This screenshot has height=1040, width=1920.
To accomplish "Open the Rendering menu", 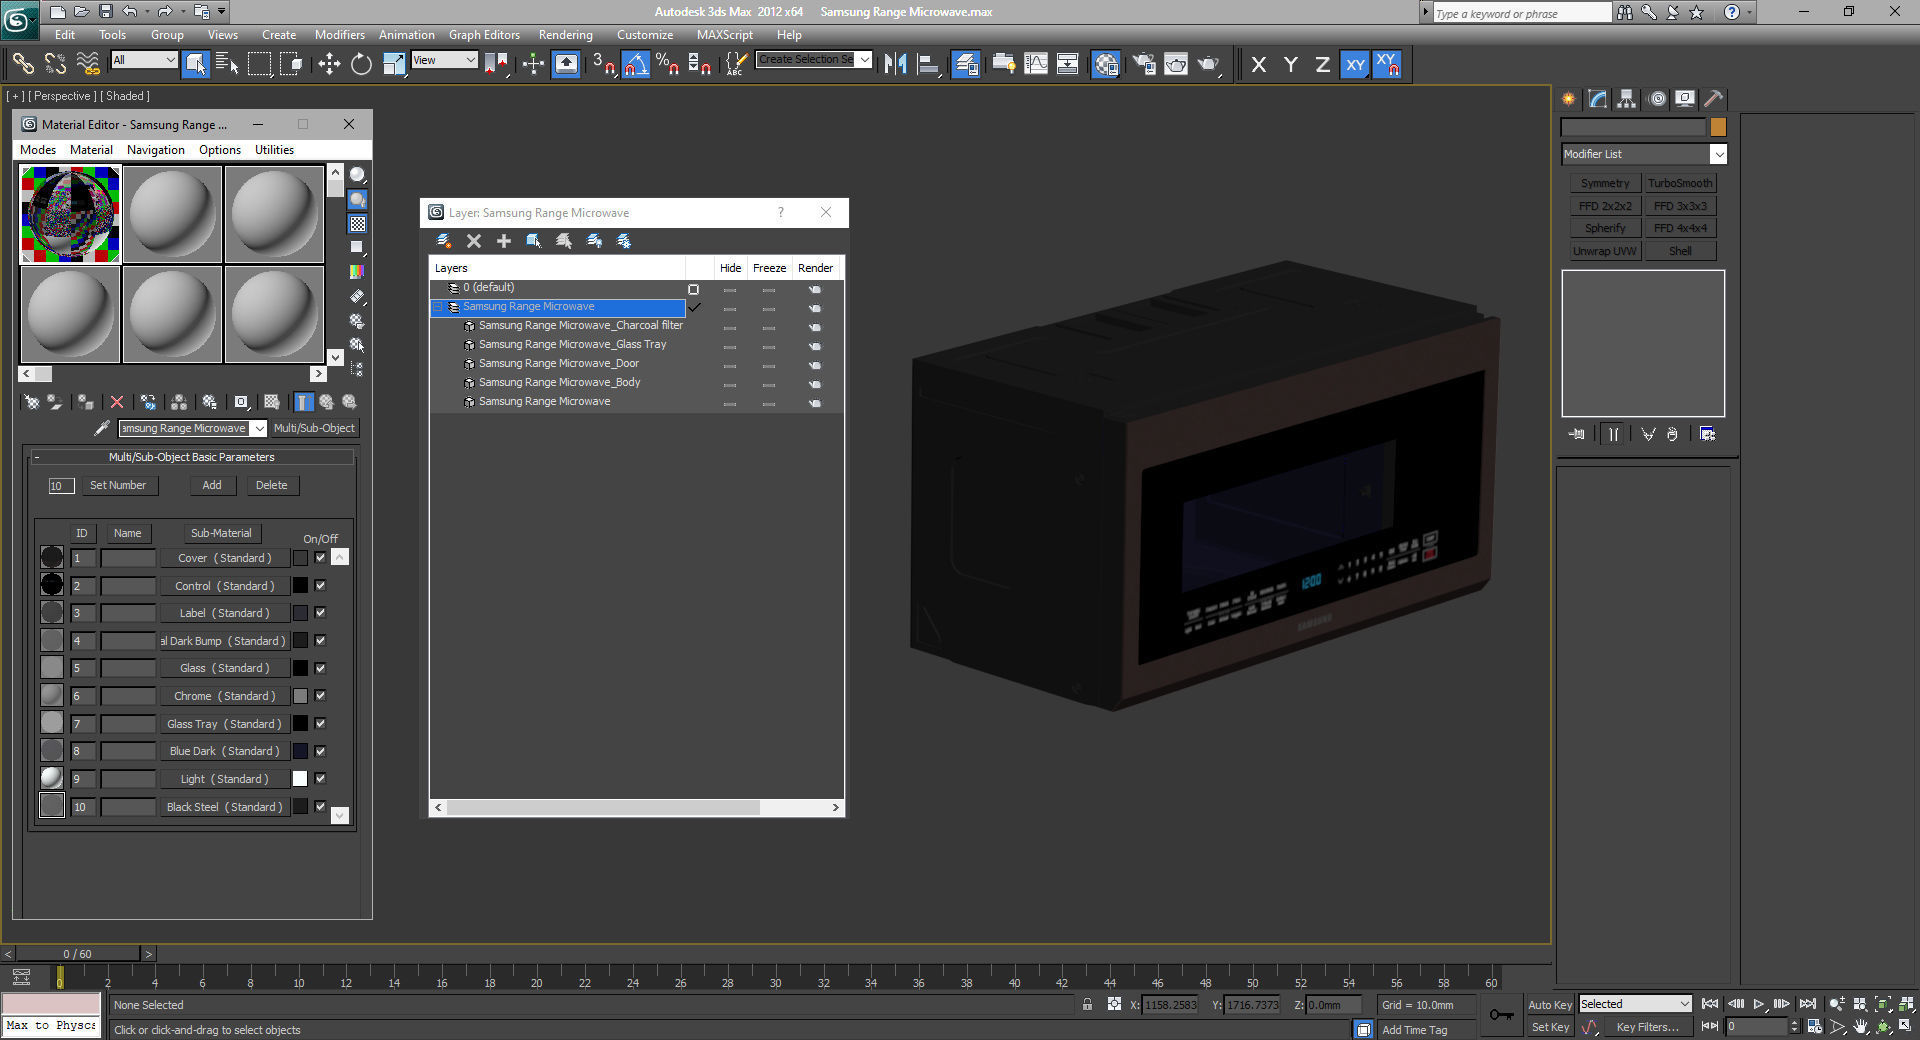I will 565,35.
